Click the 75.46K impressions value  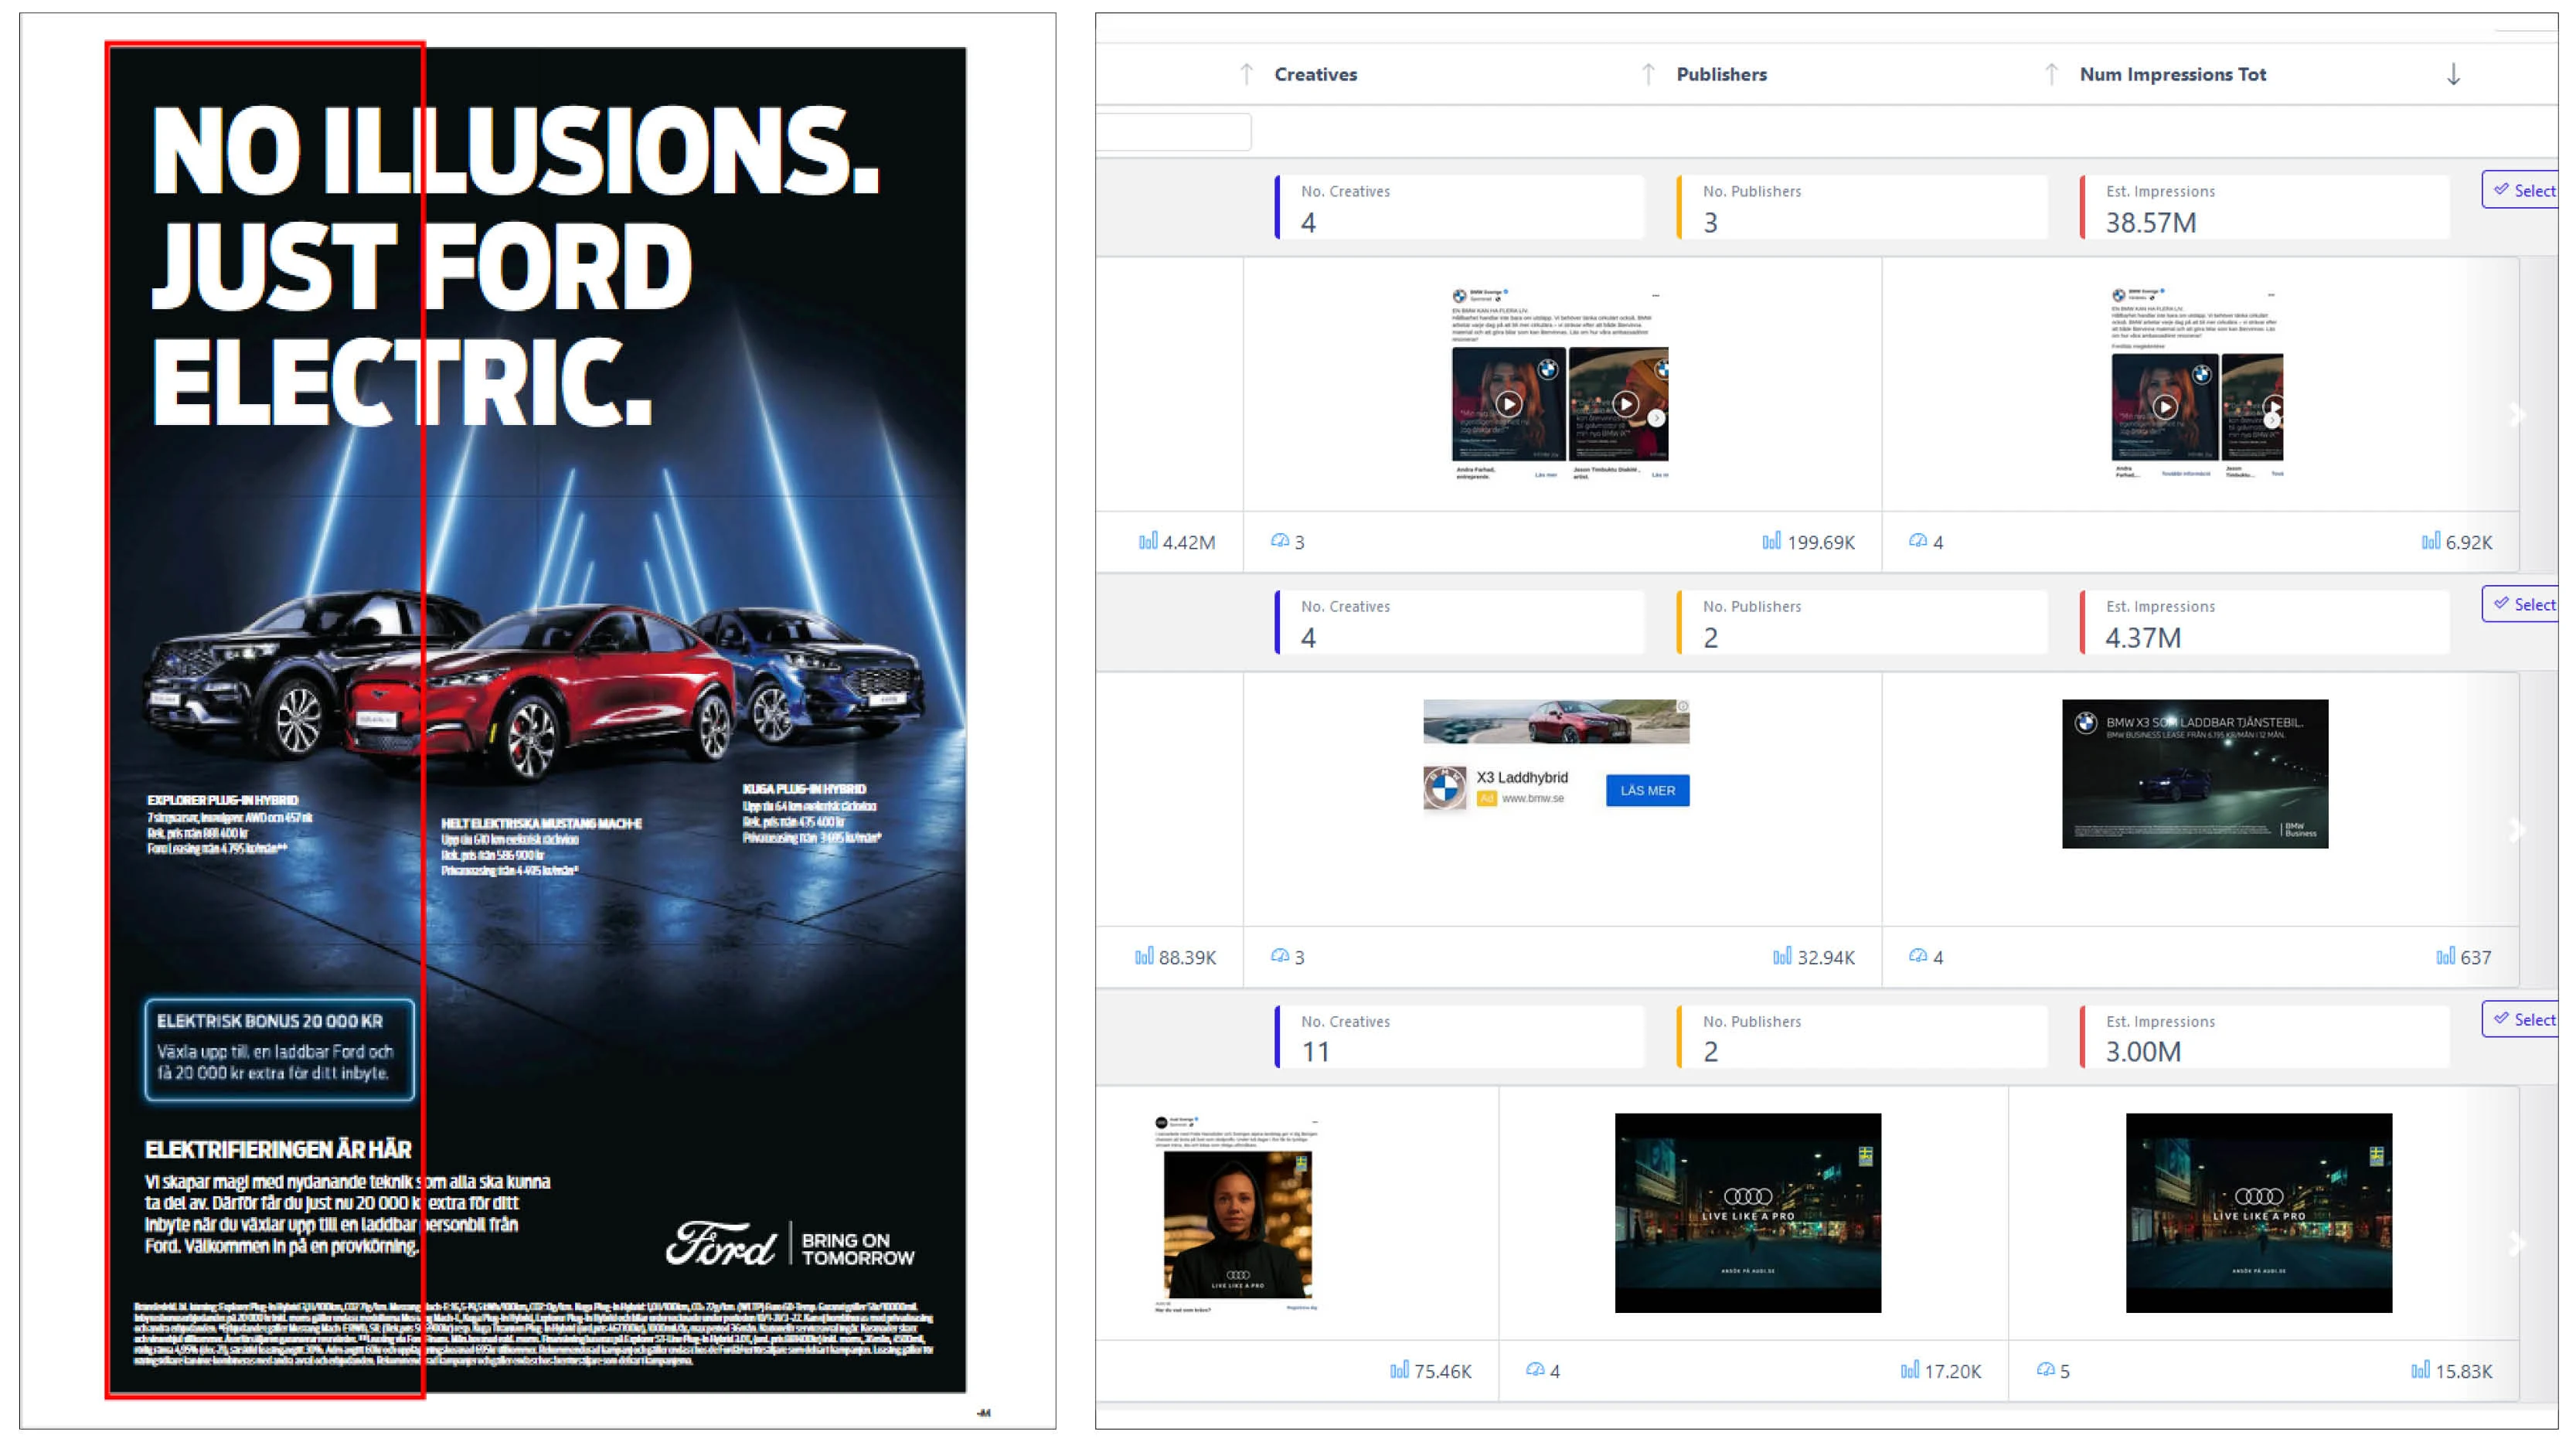coord(1443,1371)
